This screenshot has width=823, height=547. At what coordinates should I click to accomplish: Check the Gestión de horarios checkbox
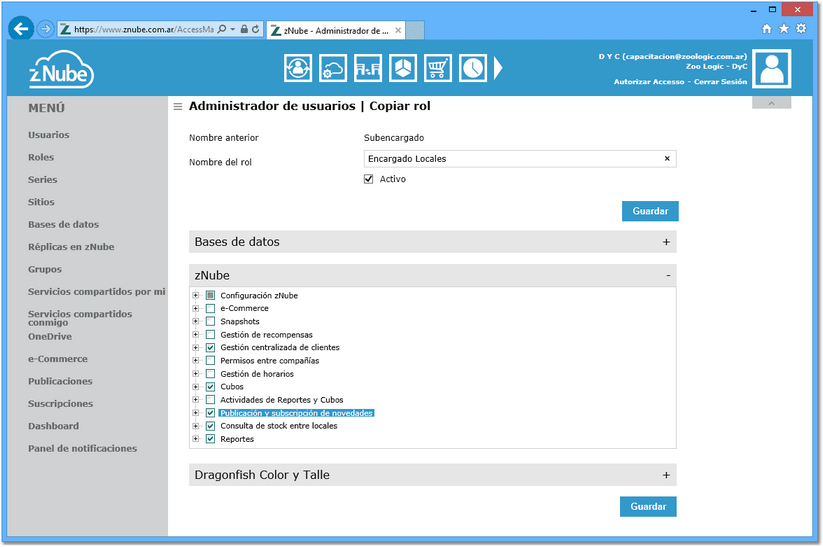click(210, 374)
